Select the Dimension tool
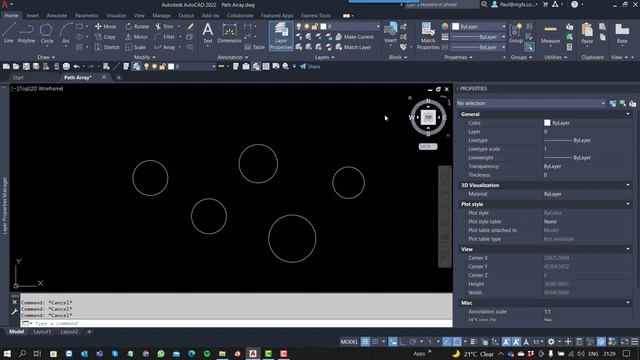Image resolution: width=640 pixels, height=360 pixels. (x=229, y=33)
